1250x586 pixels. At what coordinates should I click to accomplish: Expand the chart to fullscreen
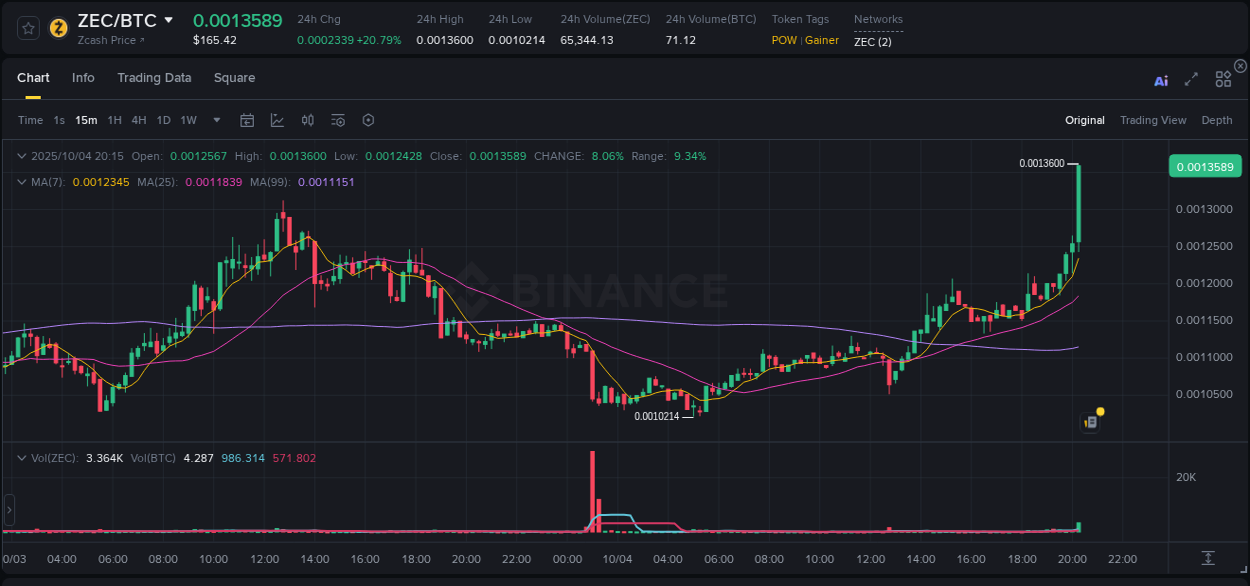click(1190, 81)
